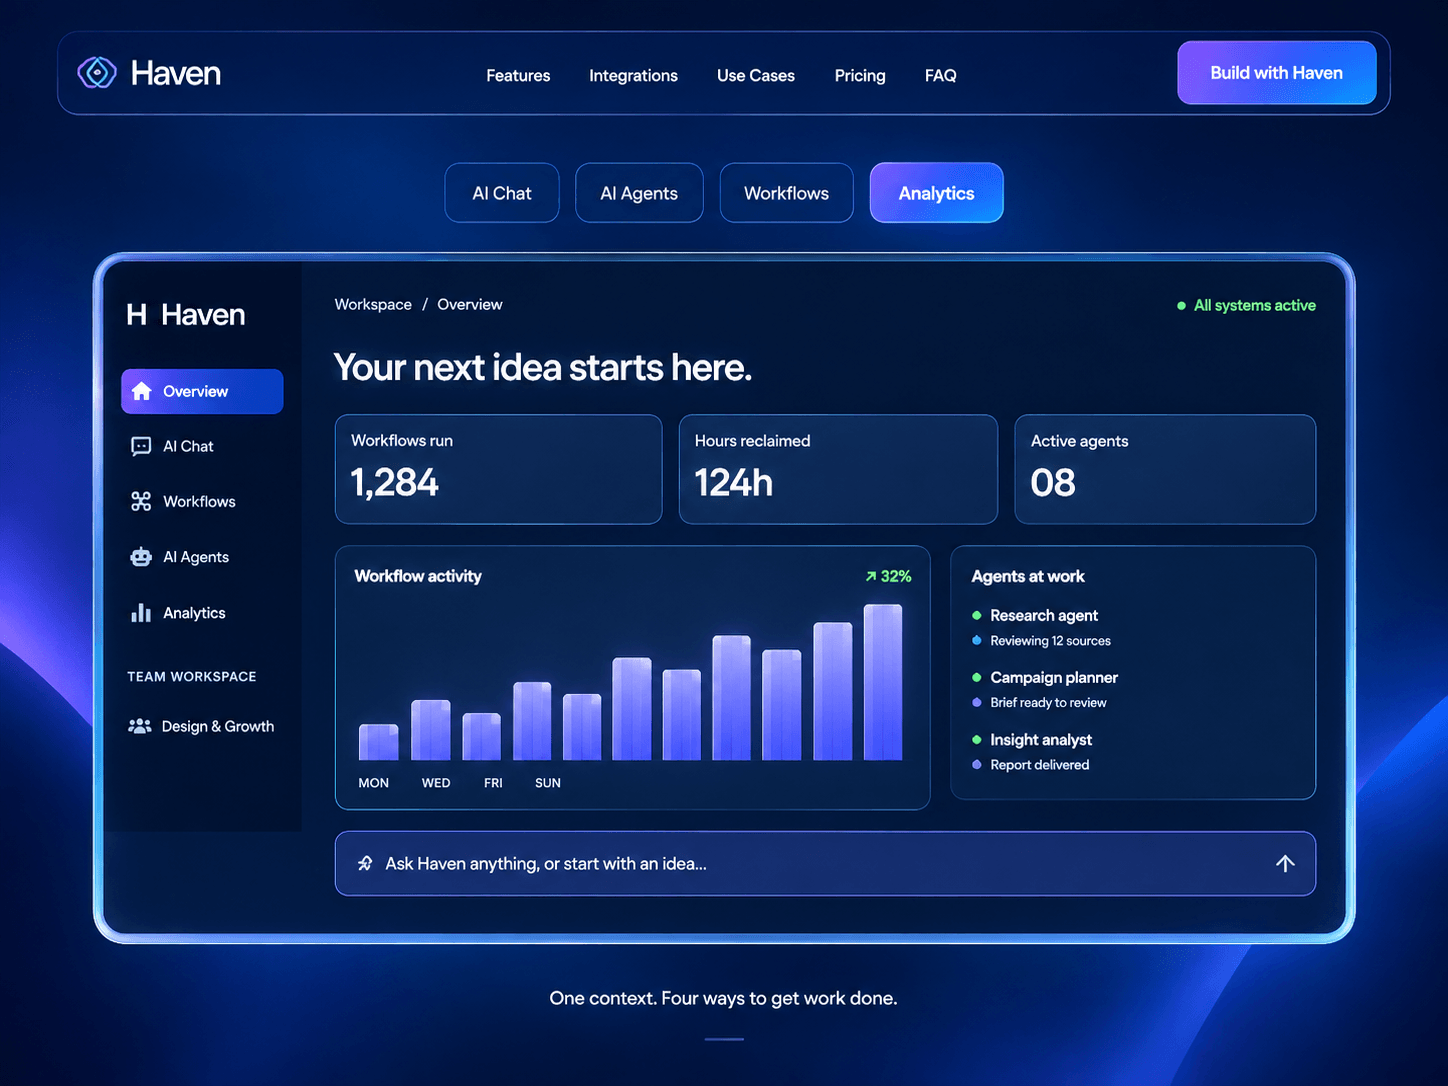Click the chart bar above the MON label
The image size is (1448, 1086).
(379, 742)
